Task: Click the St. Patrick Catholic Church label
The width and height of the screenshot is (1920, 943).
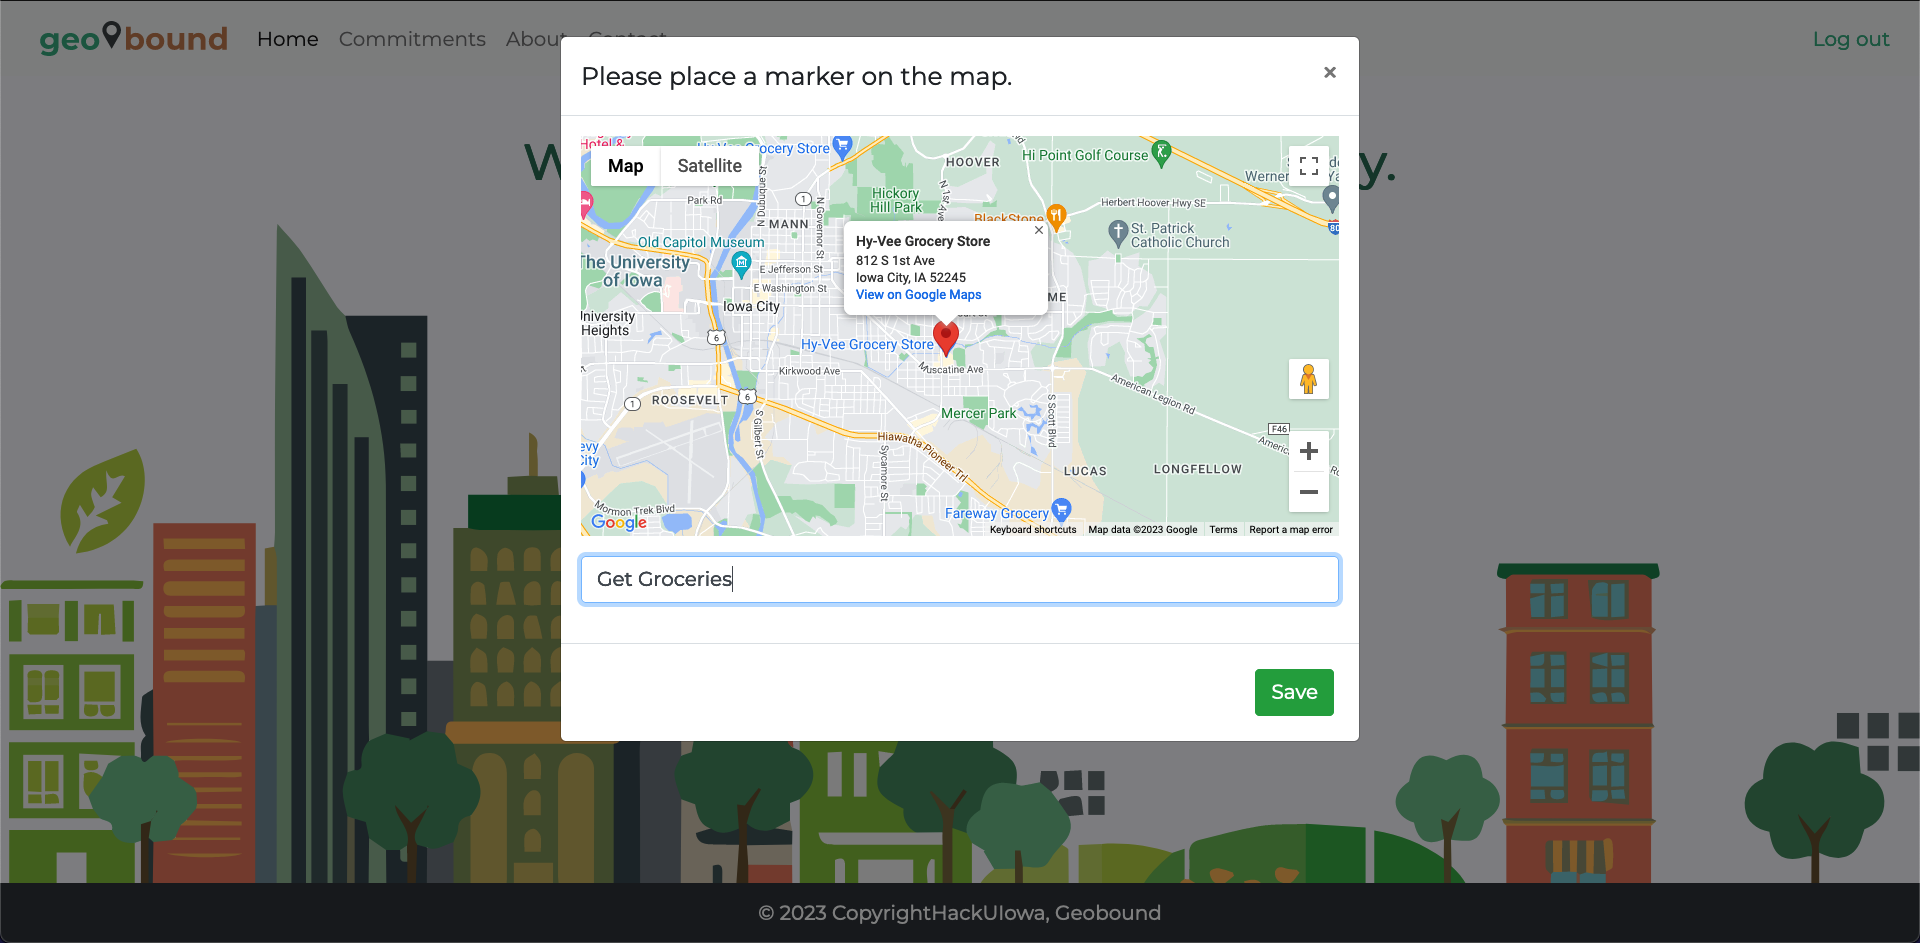Action: (x=1180, y=235)
